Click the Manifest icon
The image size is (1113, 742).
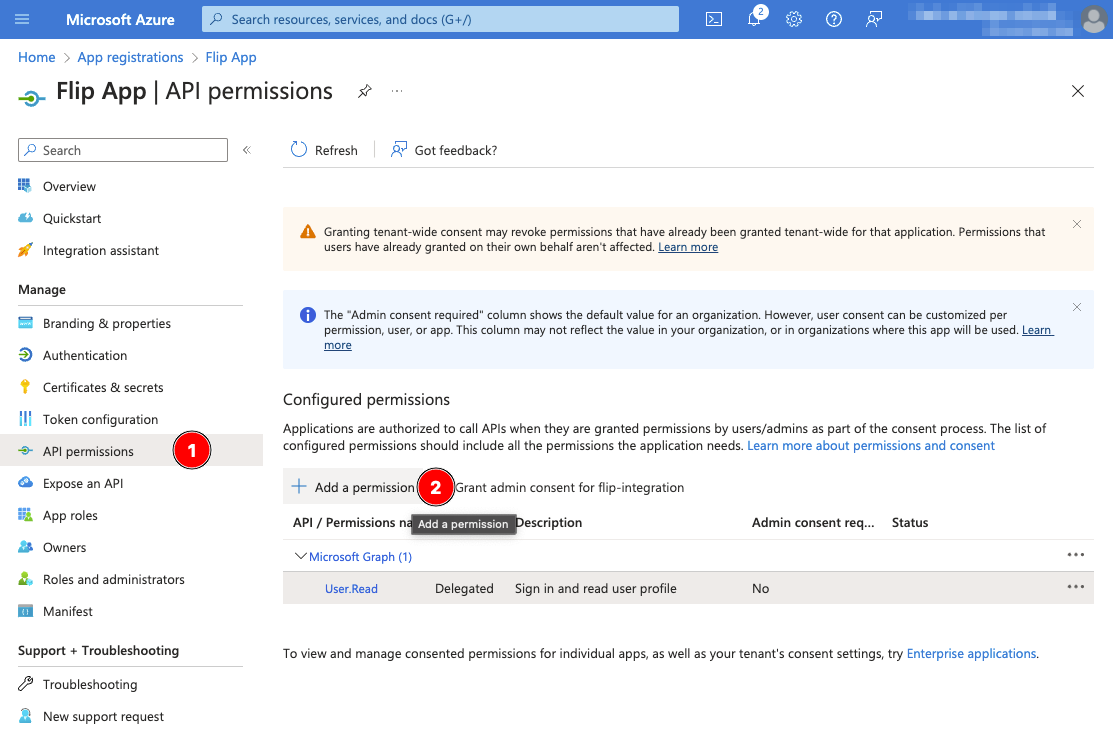(25, 611)
